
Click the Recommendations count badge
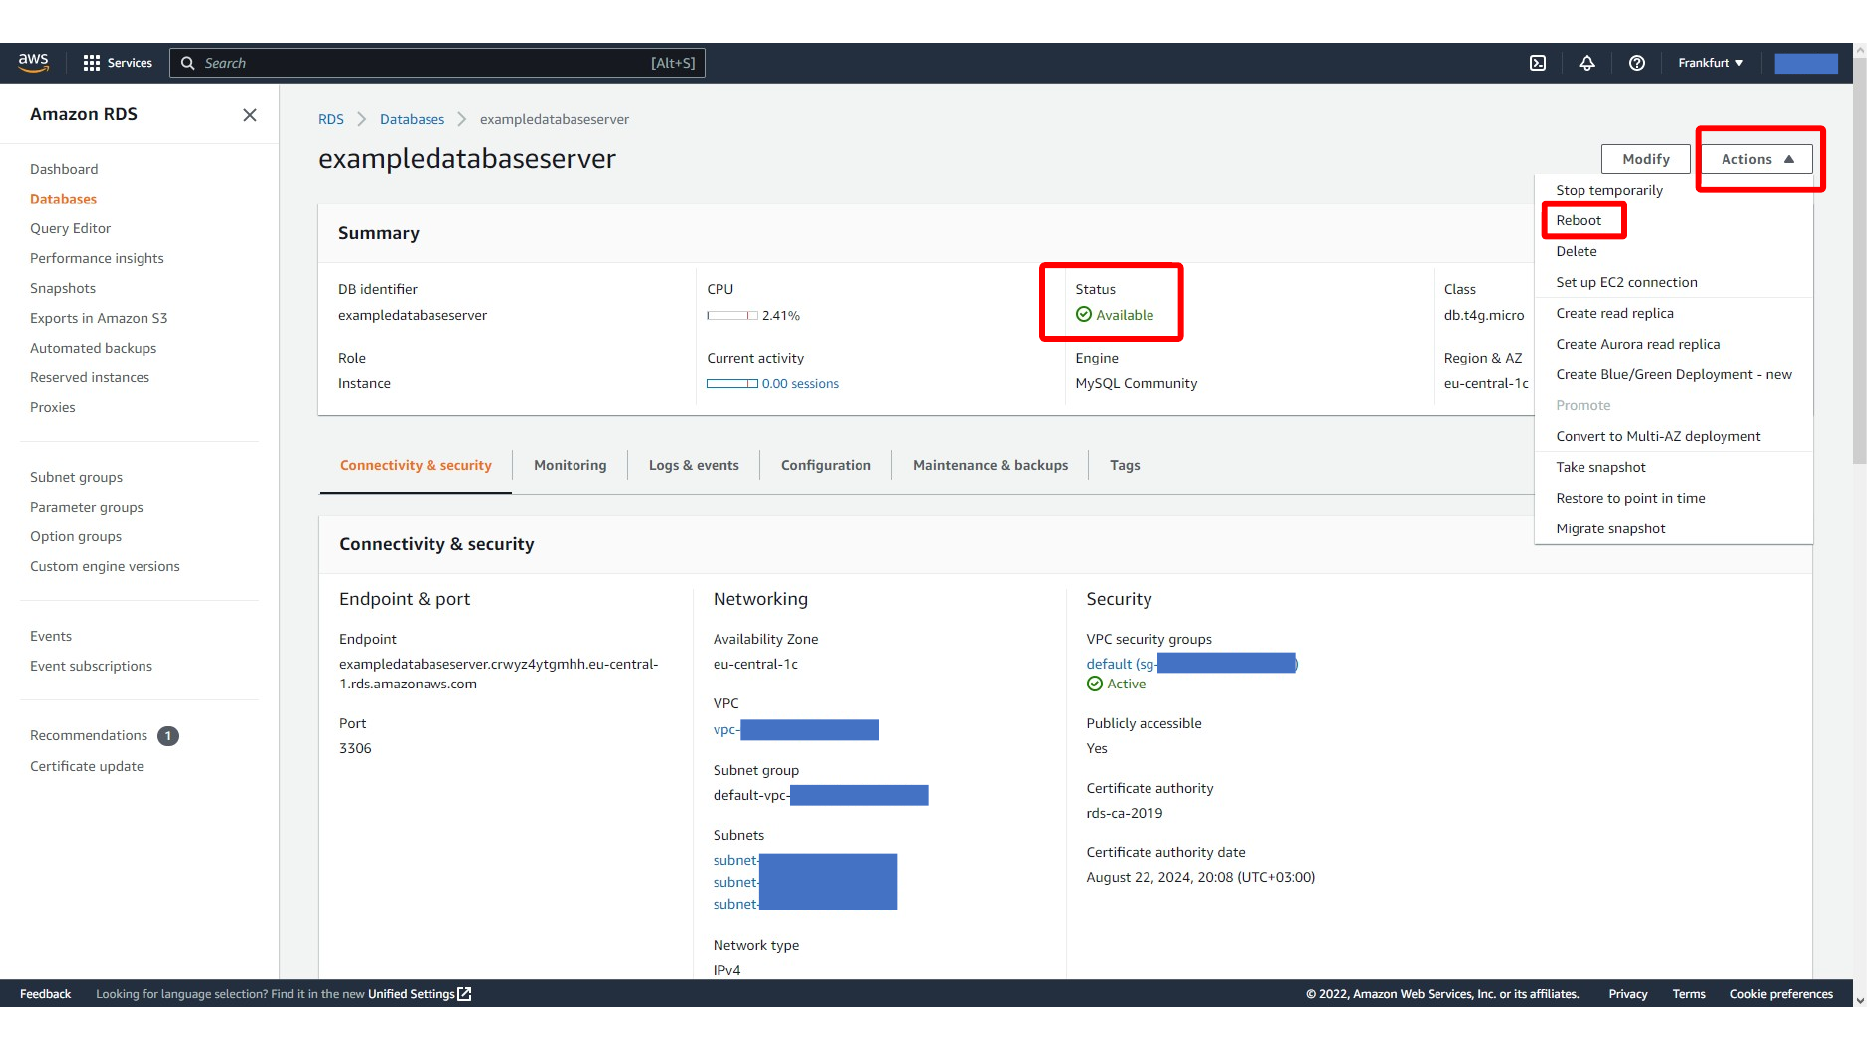[168, 736]
